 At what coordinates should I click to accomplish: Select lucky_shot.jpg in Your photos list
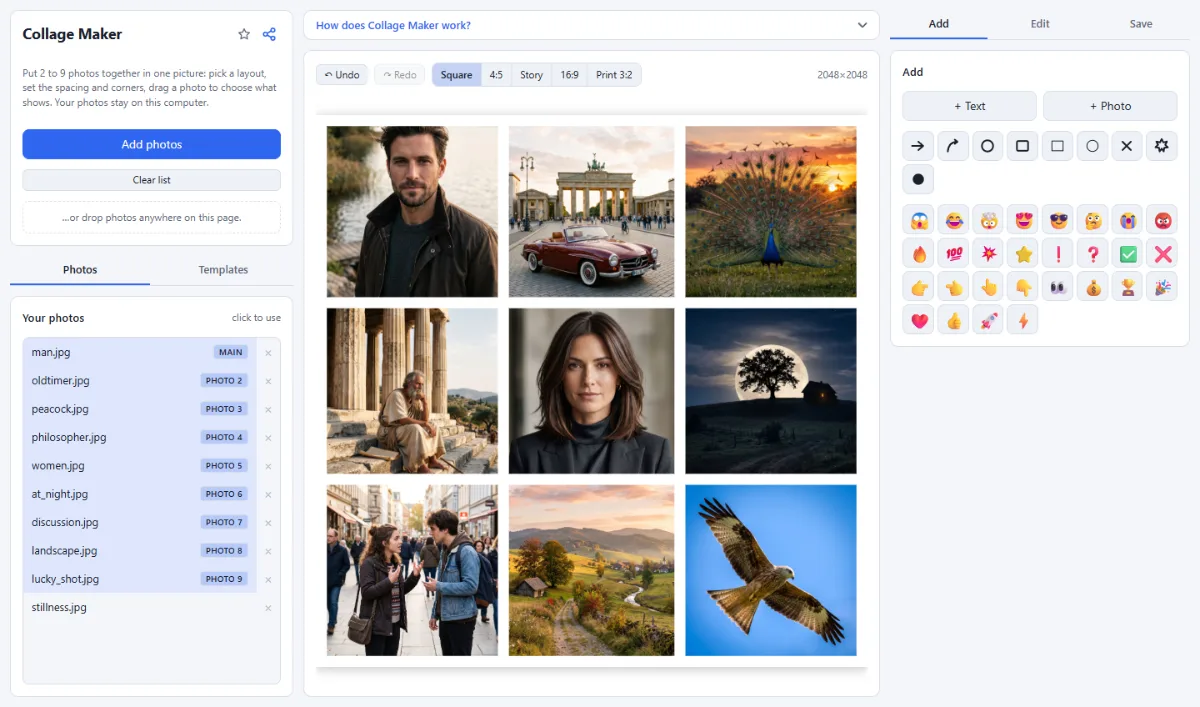pos(140,579)
